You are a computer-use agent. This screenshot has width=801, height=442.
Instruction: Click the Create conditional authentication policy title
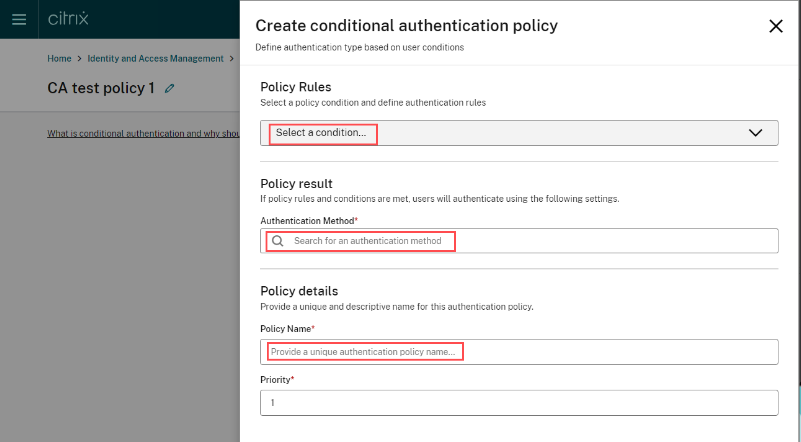(x=406, y=26)
